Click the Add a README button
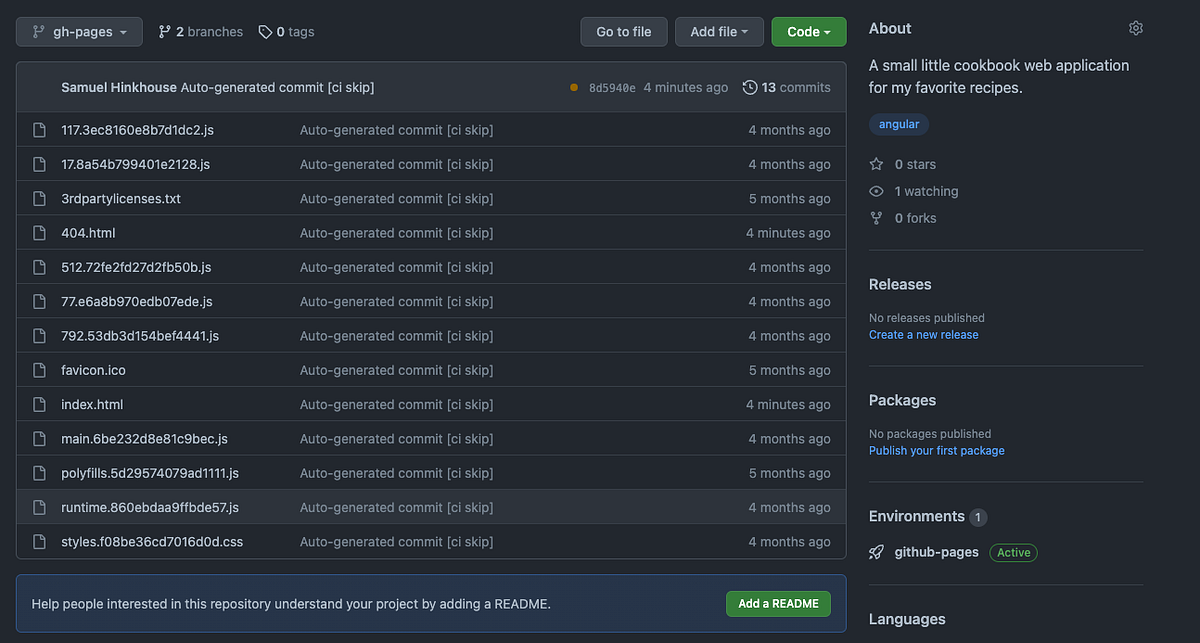 click(778, 603)
